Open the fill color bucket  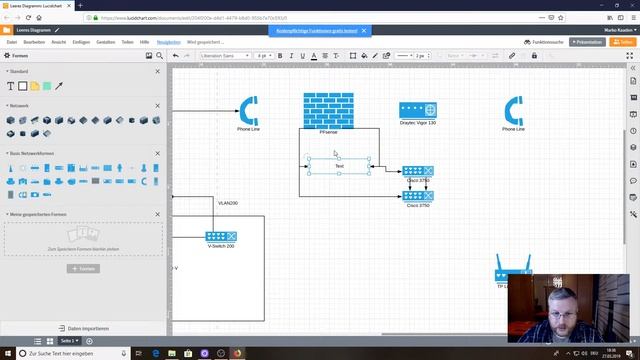tap(364, 56)
